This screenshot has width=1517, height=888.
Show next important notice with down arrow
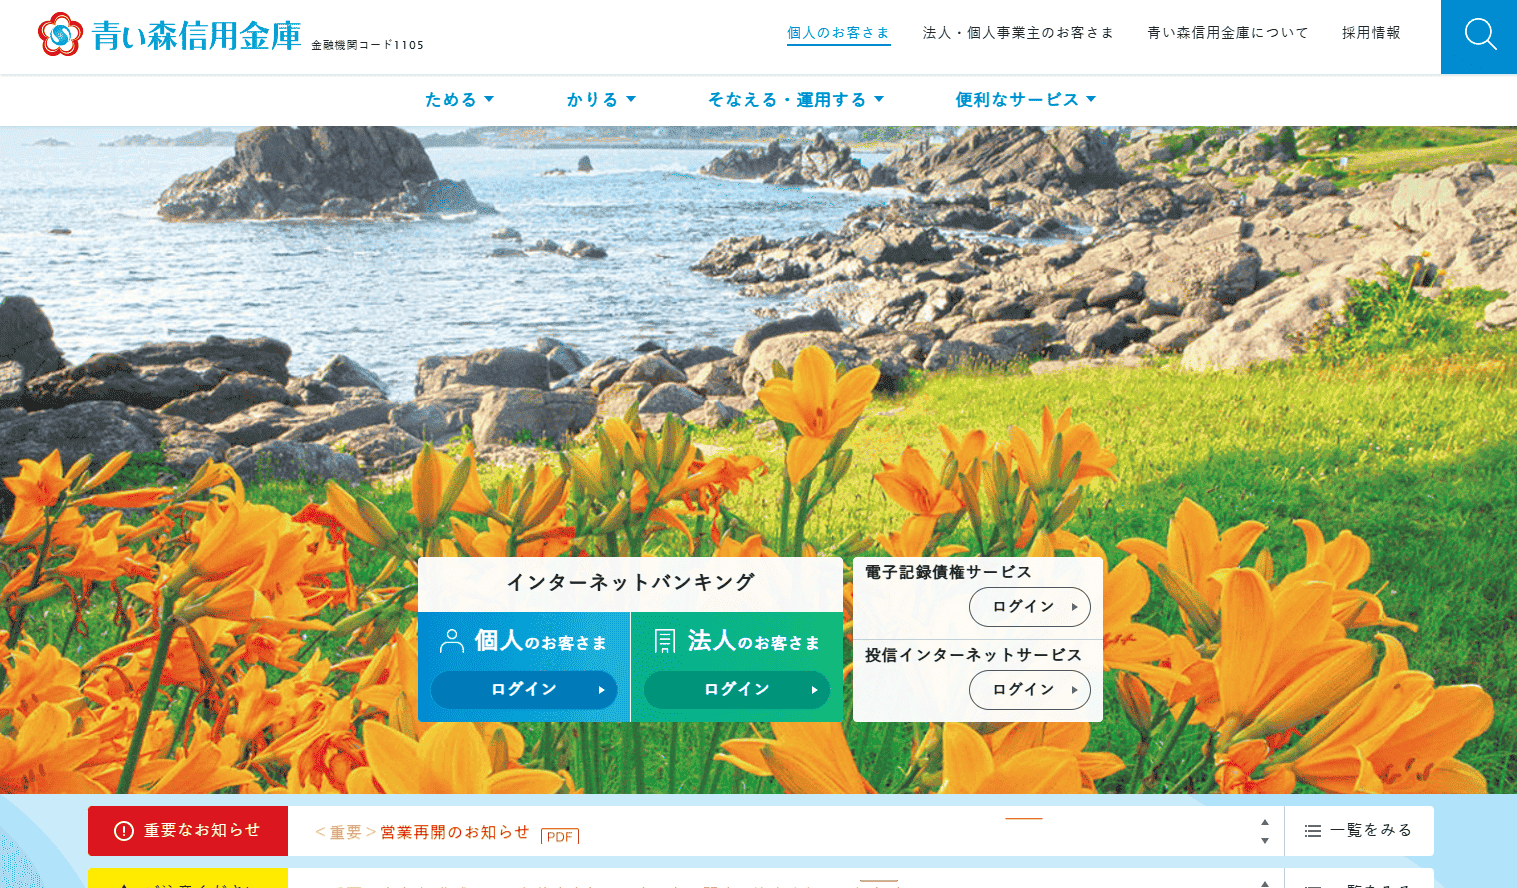(x=1265, y=841)
